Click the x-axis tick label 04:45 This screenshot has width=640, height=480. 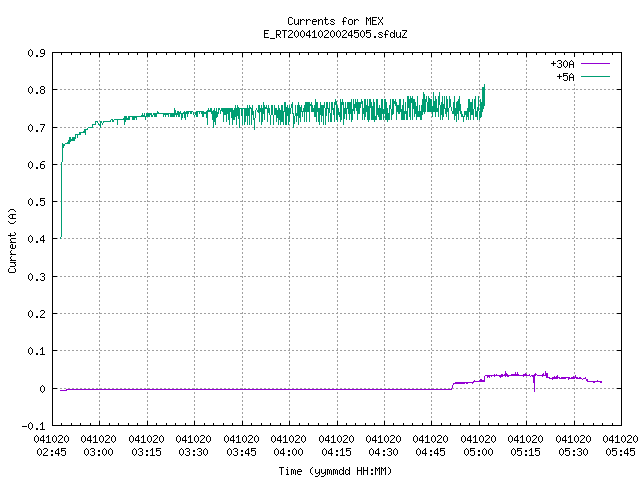tap(431, 452)
